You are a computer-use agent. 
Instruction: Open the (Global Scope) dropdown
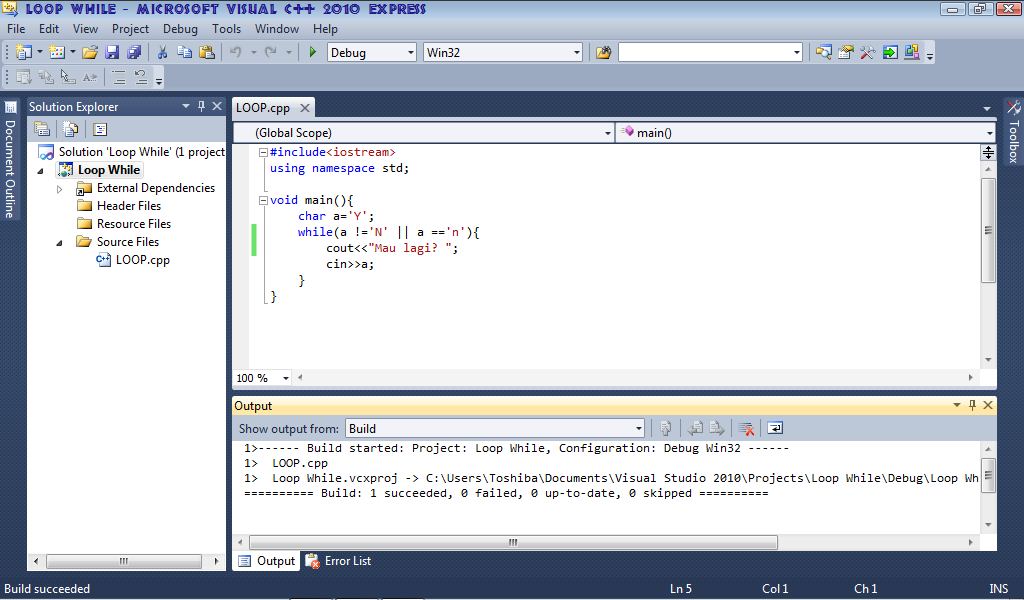607,133
